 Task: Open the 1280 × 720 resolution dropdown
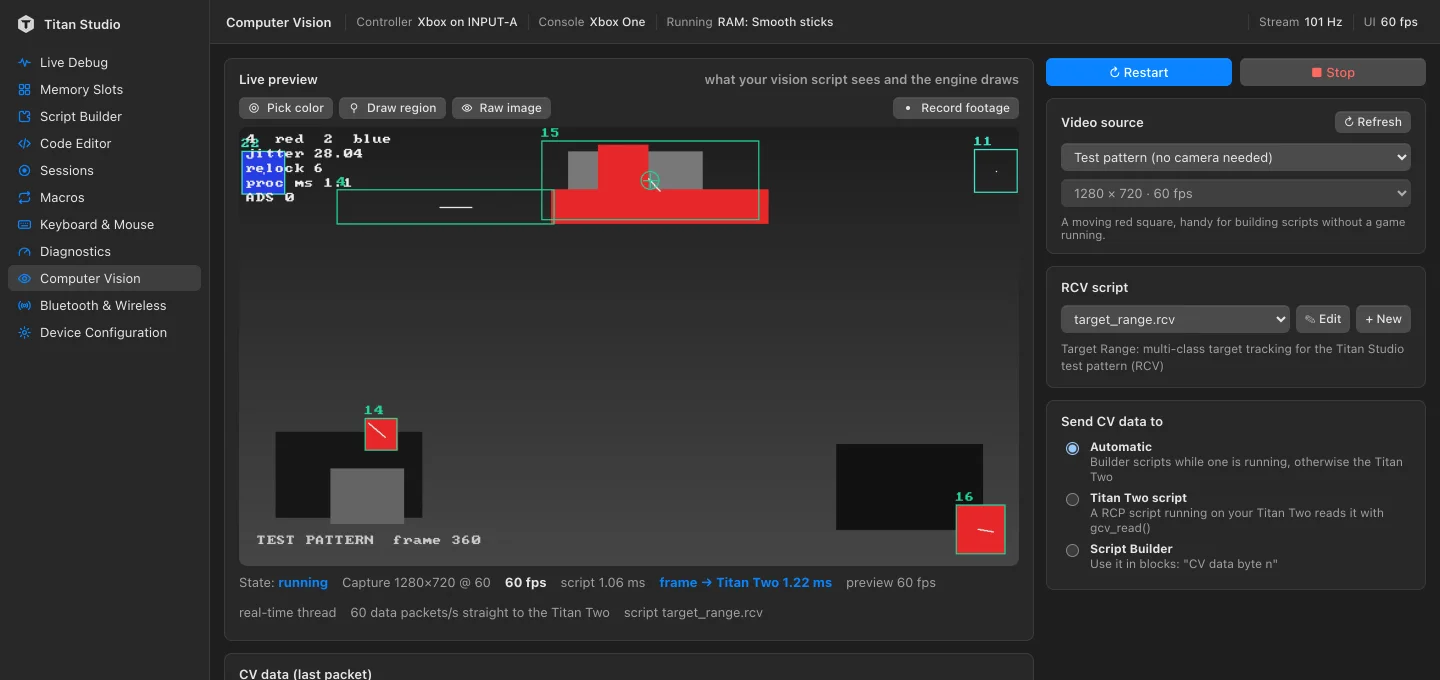tap(1236, 193)
